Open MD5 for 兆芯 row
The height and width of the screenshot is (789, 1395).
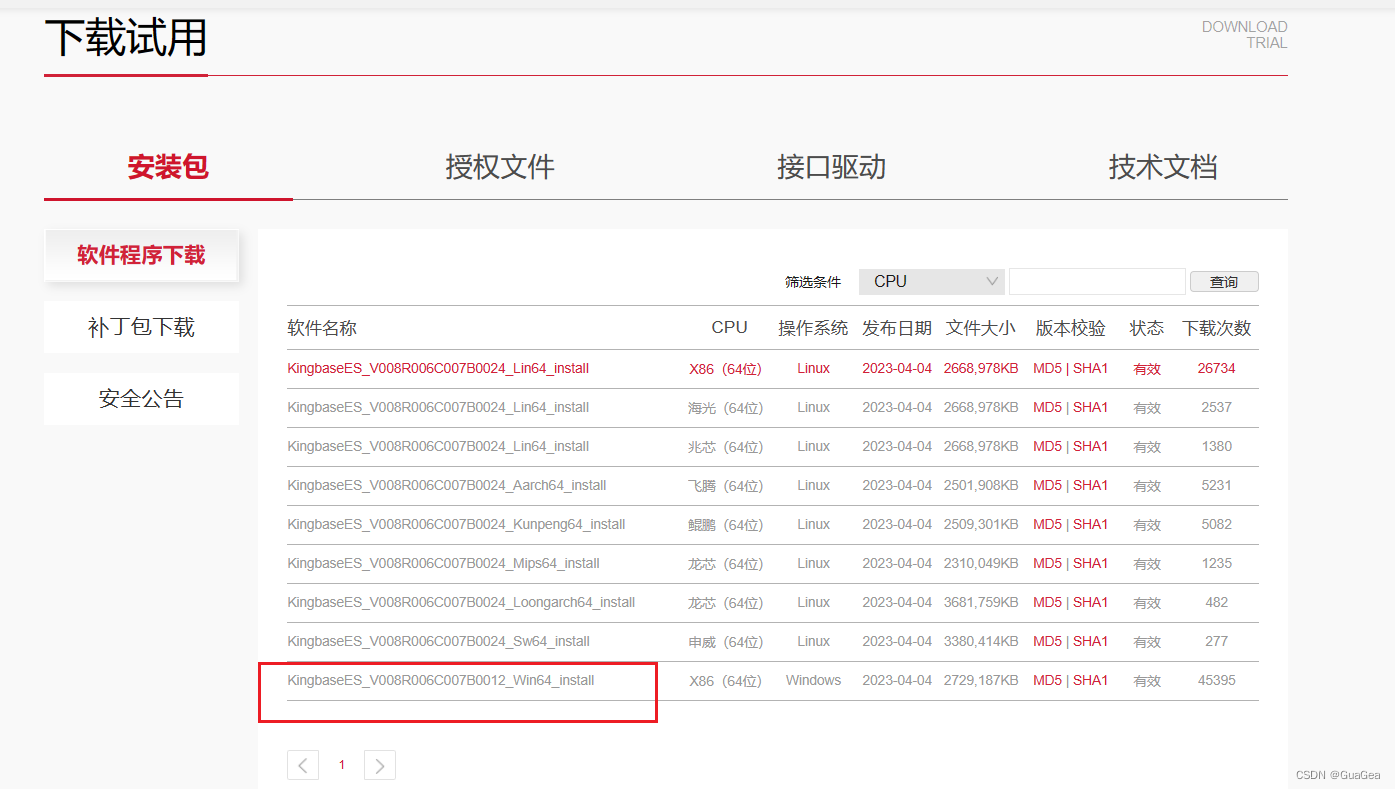1047,446
